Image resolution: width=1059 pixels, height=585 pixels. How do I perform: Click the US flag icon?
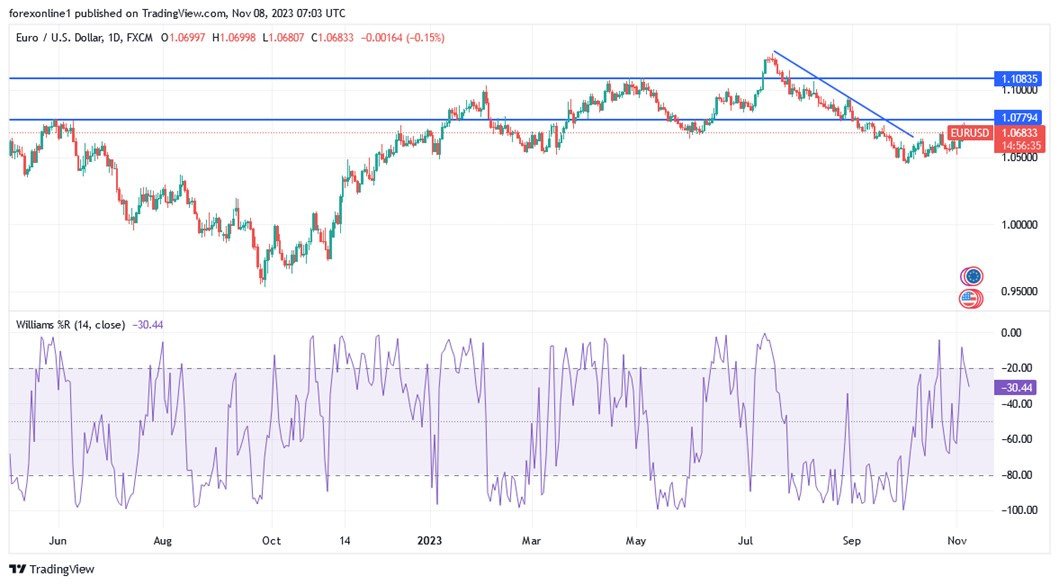click(970, 297)
